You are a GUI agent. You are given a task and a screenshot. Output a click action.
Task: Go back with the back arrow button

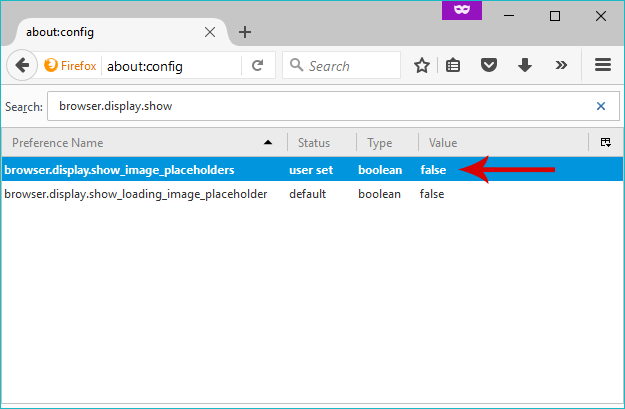(x=22, y=65)
